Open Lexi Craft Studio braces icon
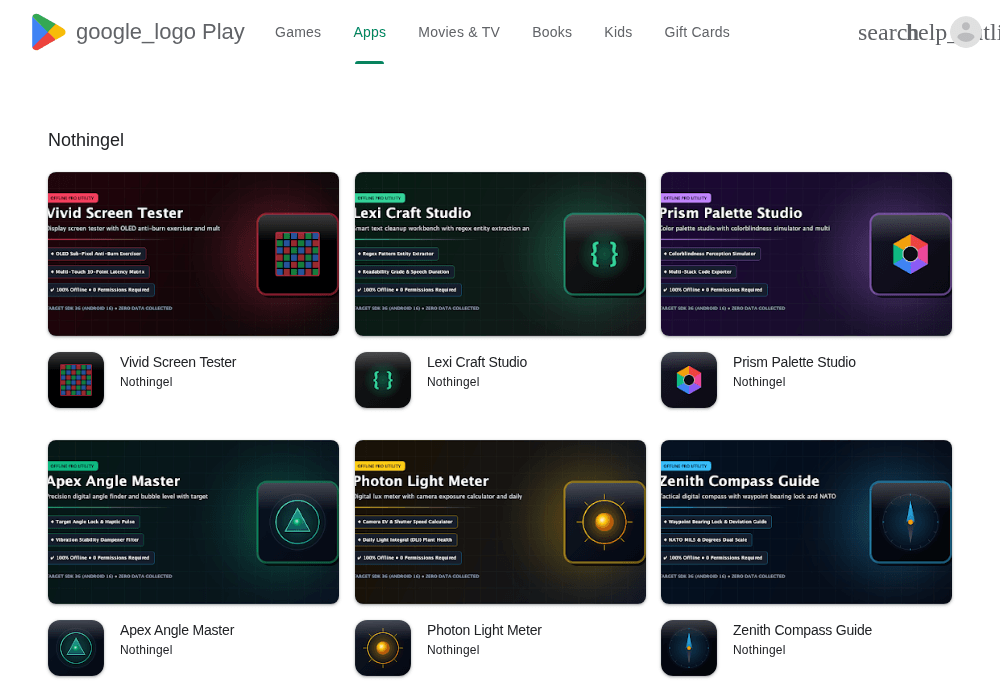 (383, 380)
